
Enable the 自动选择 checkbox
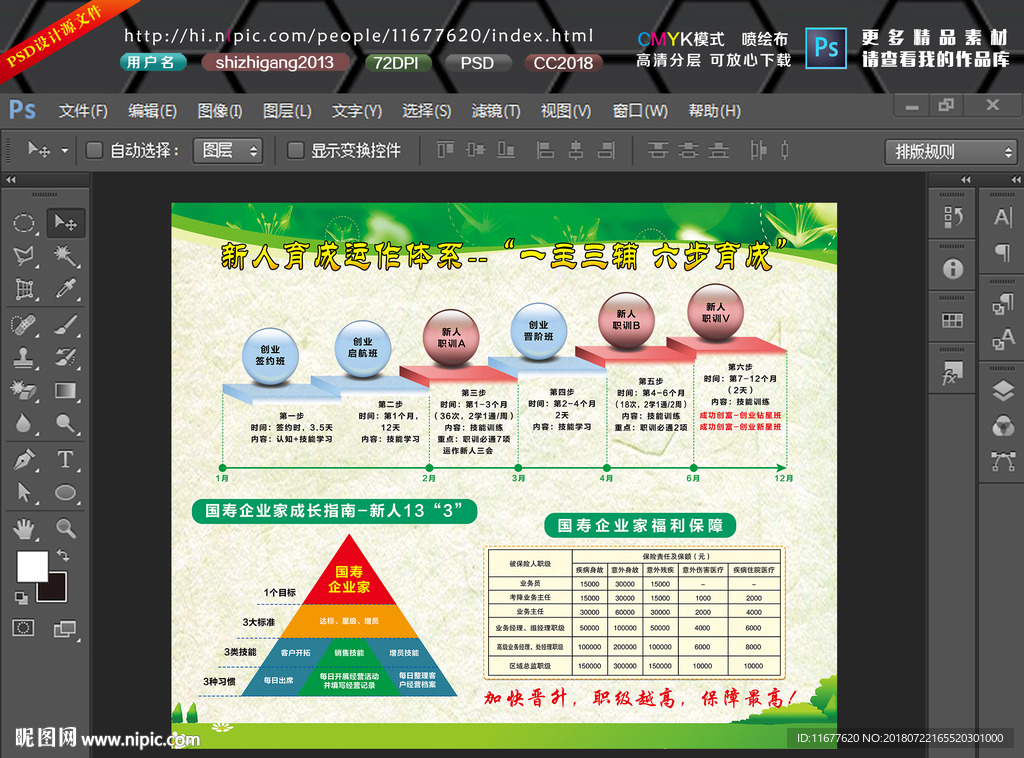point(94,151)
